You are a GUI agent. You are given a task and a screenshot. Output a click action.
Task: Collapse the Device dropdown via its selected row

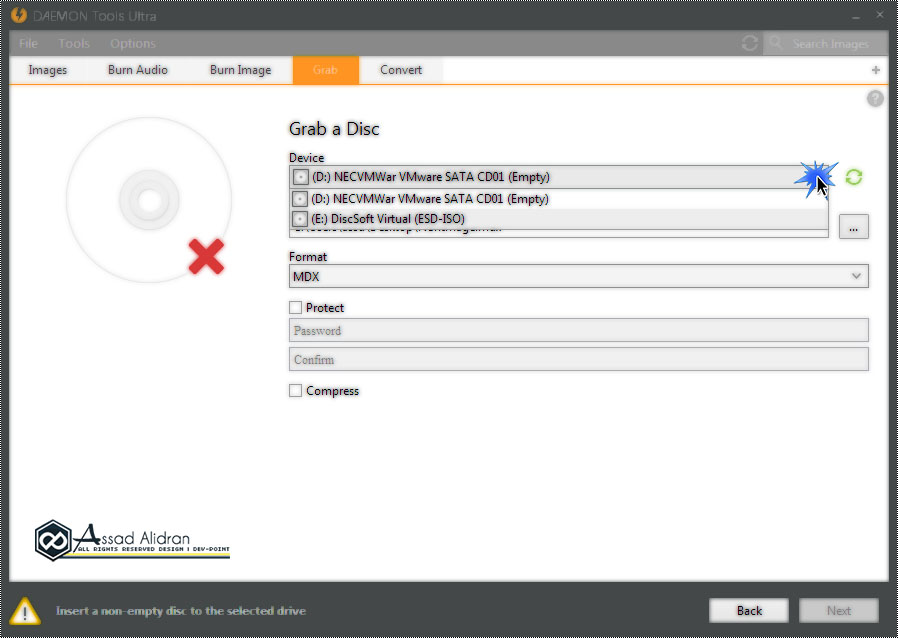click(x=558, y=177)
